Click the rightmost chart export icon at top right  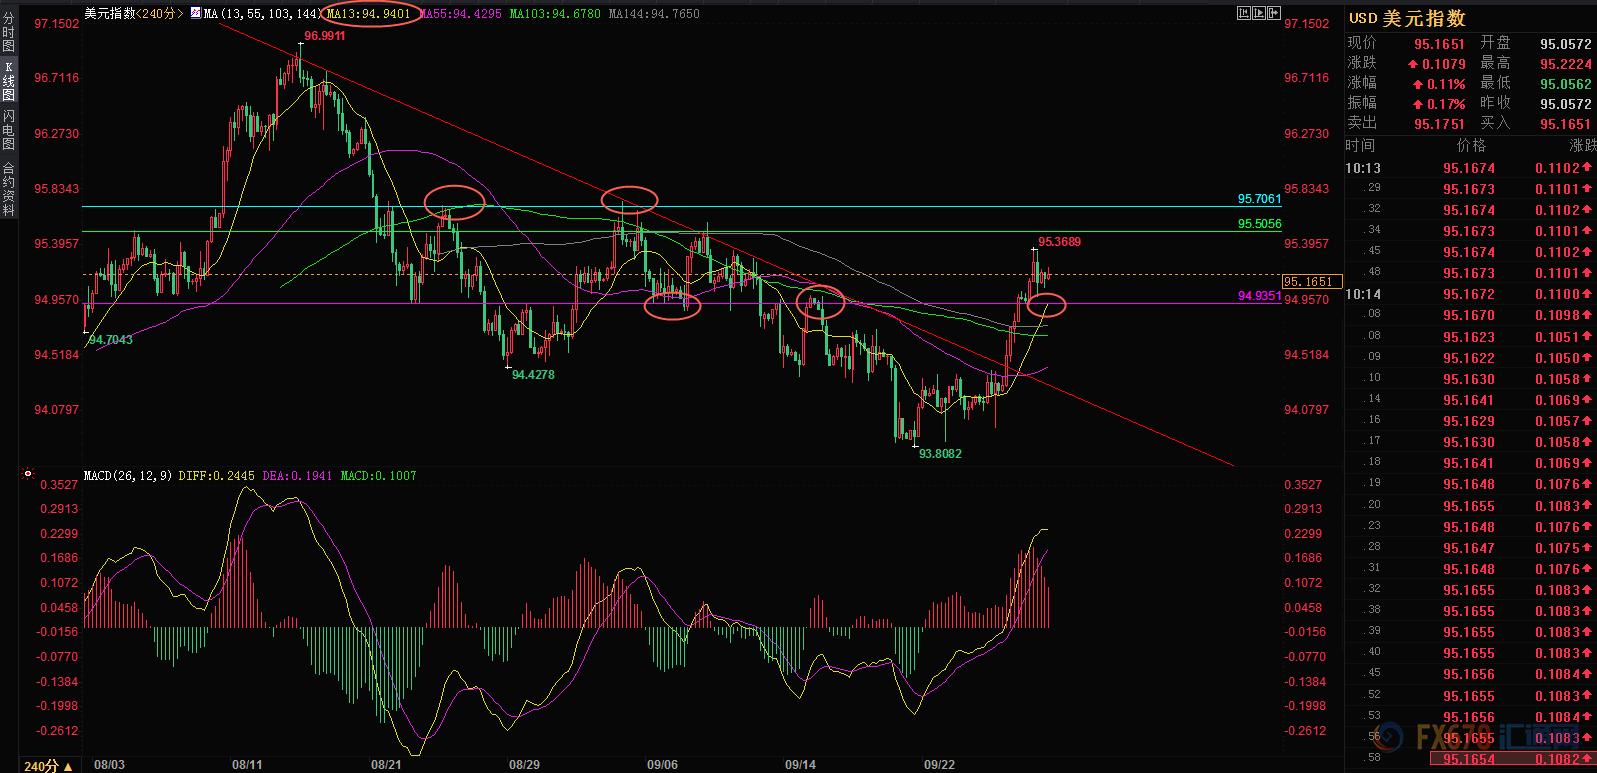(1273, 13)
